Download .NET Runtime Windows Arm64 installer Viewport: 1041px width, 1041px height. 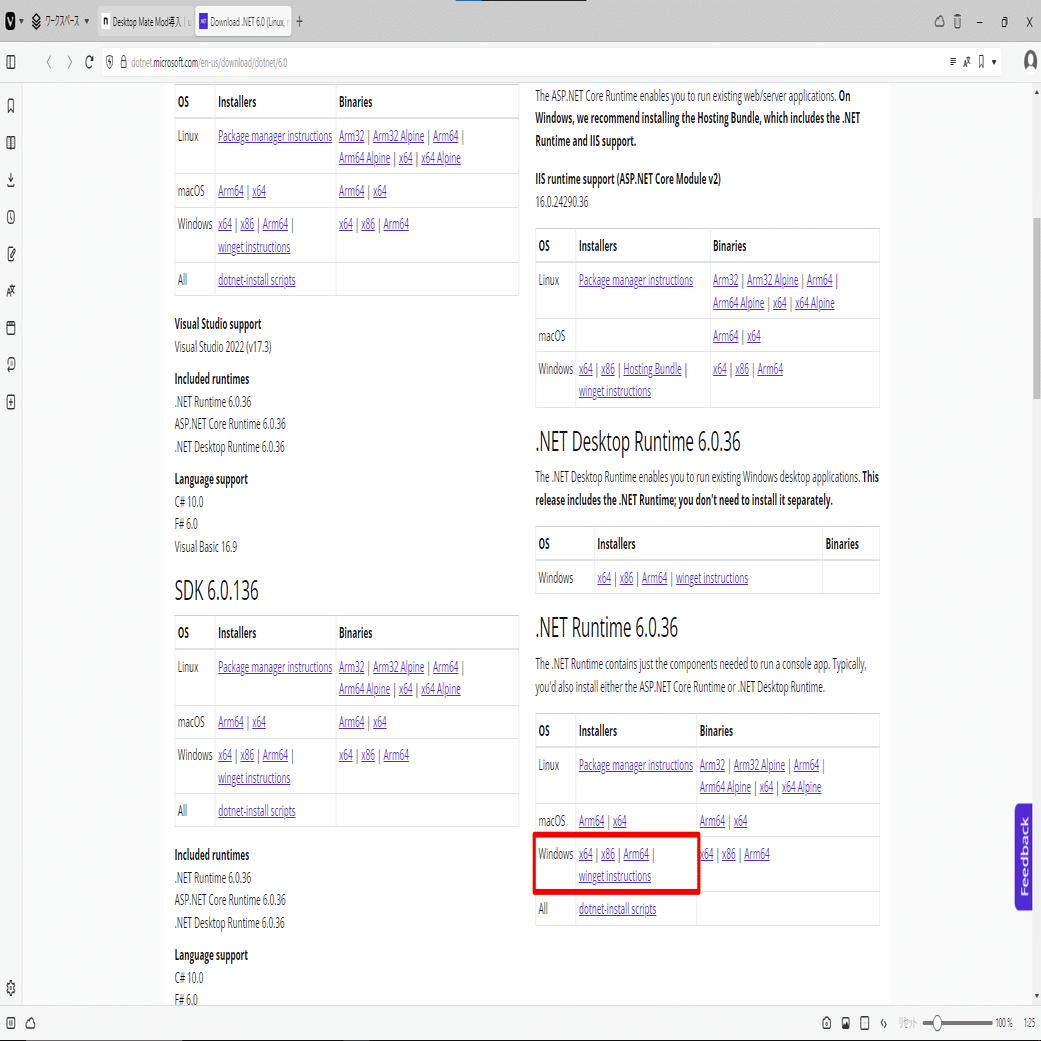click(x=636, y=854)
